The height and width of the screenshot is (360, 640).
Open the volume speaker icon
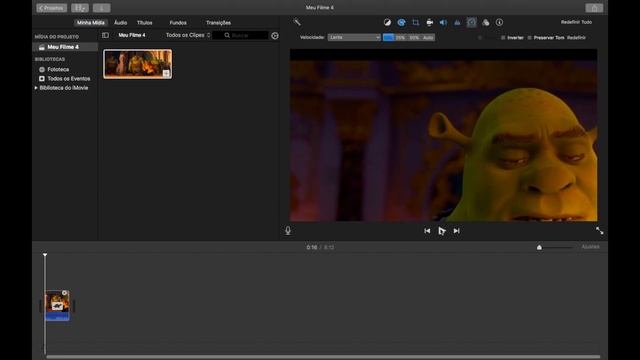coord(443,22)
